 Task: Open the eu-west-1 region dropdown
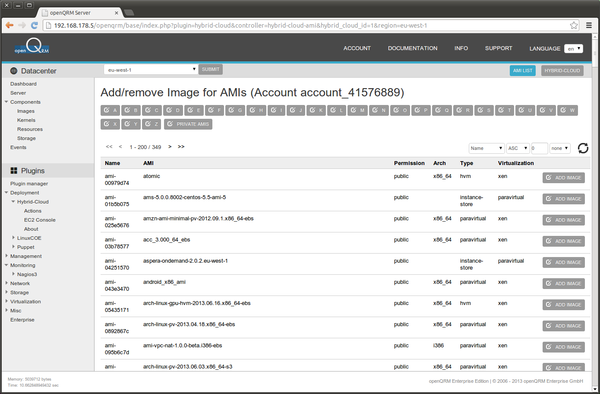[151, 70]
